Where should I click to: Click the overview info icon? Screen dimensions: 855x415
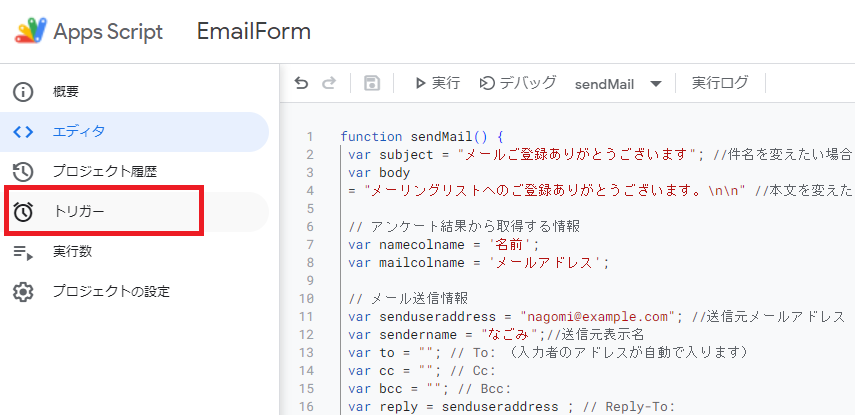click(x=24, y=92)
